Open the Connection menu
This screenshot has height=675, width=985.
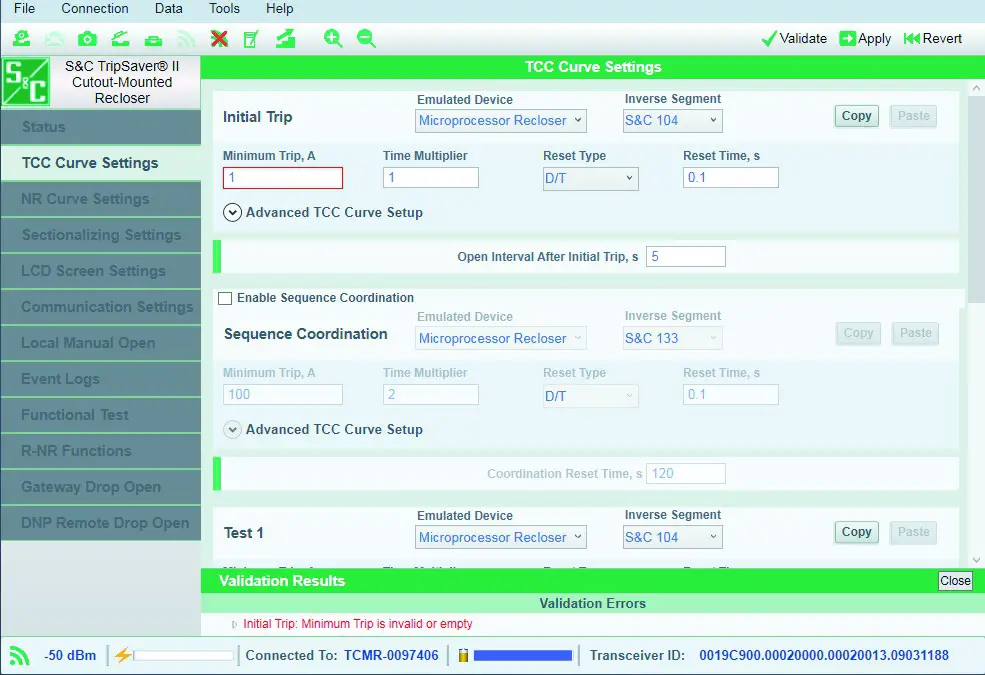[95, 9]
